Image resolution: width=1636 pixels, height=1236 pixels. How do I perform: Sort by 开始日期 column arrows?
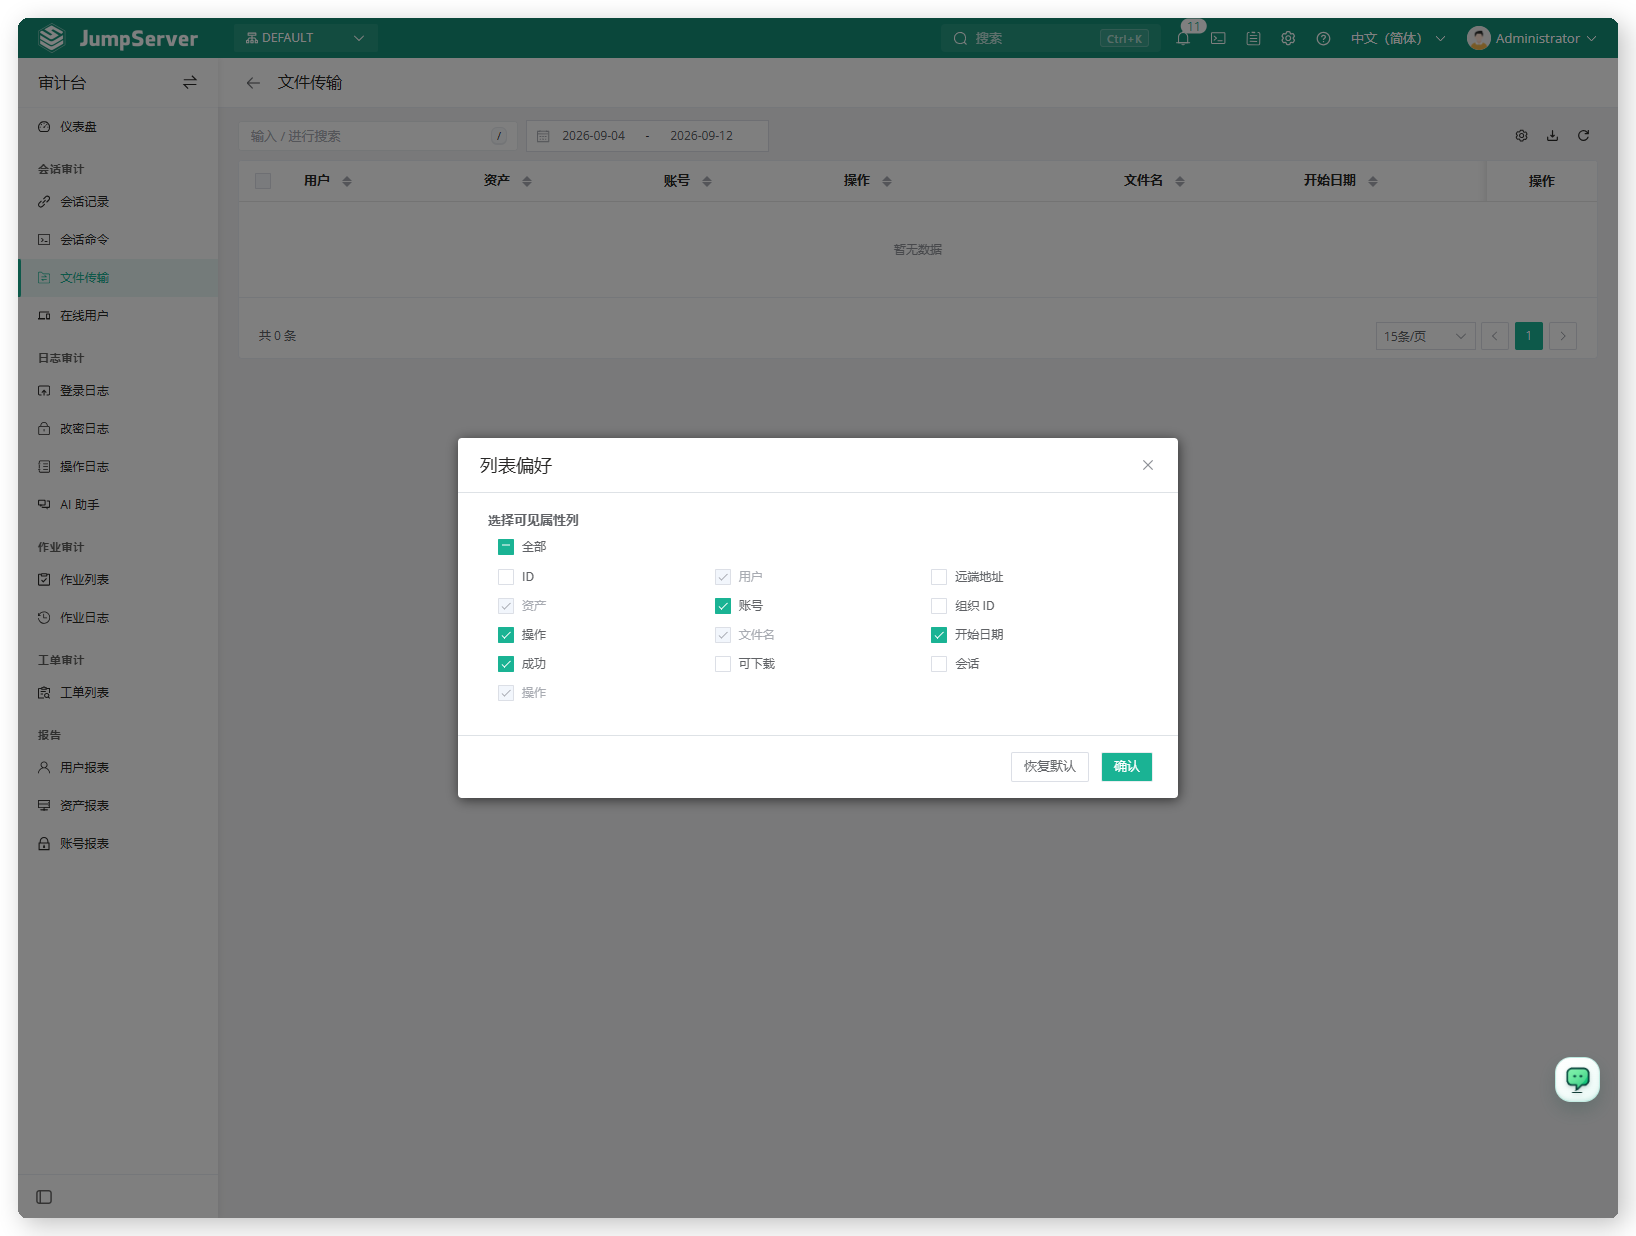tap(1373, 181)
